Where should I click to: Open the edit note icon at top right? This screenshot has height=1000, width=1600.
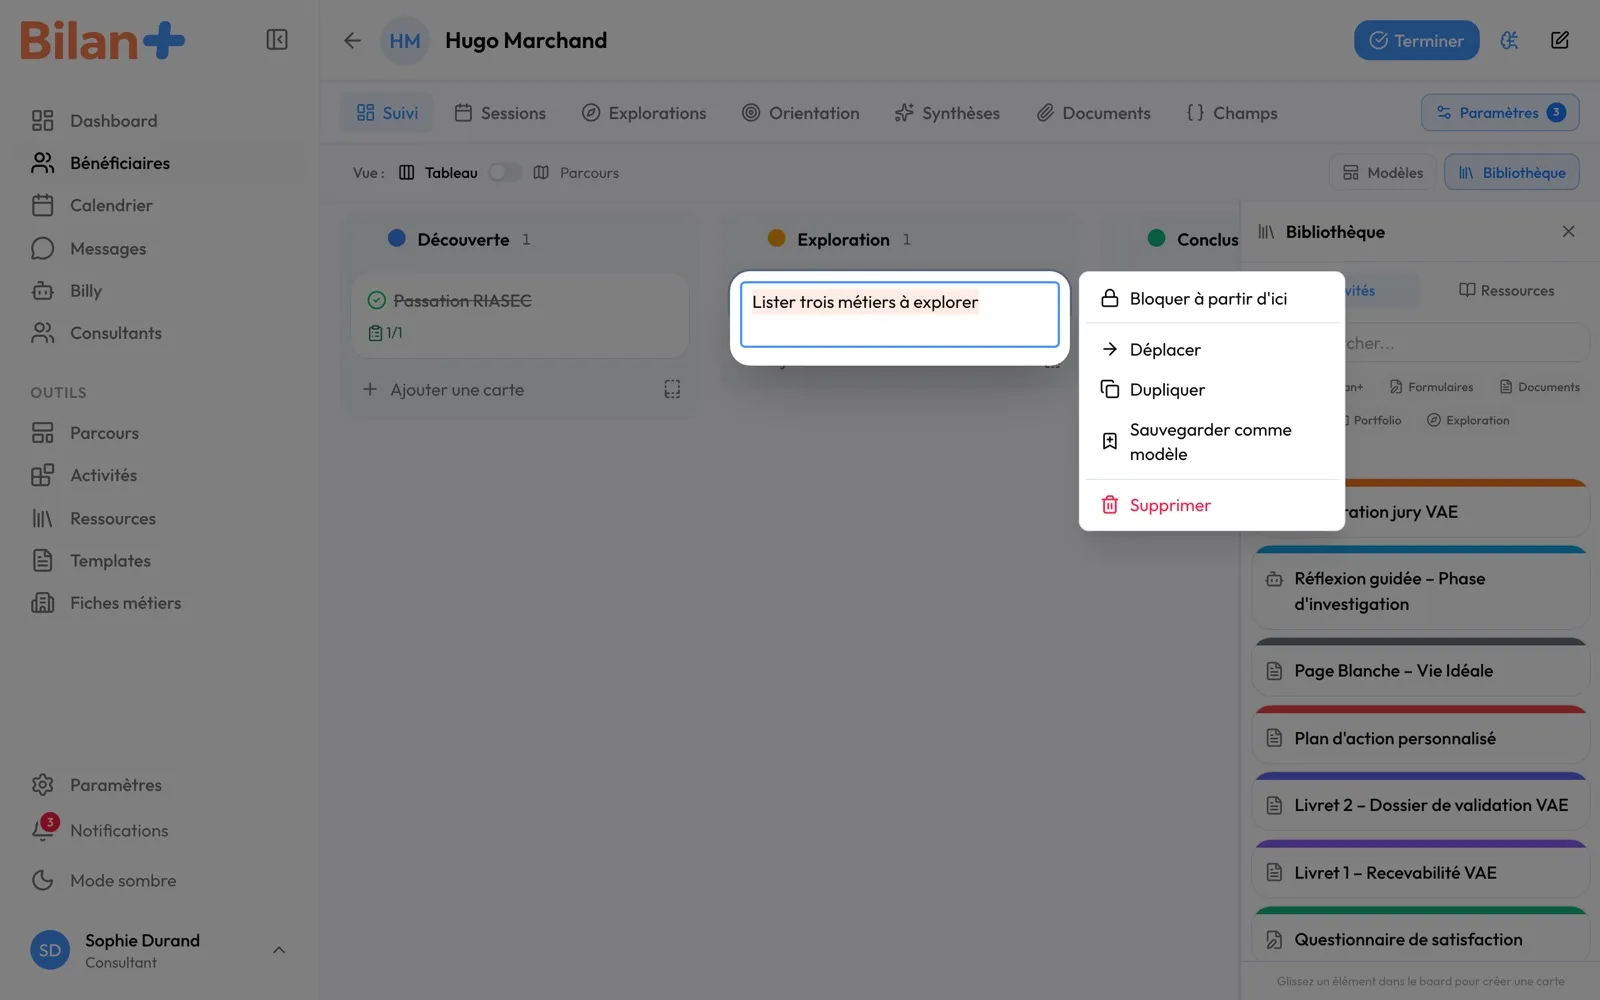[1560, 41]
